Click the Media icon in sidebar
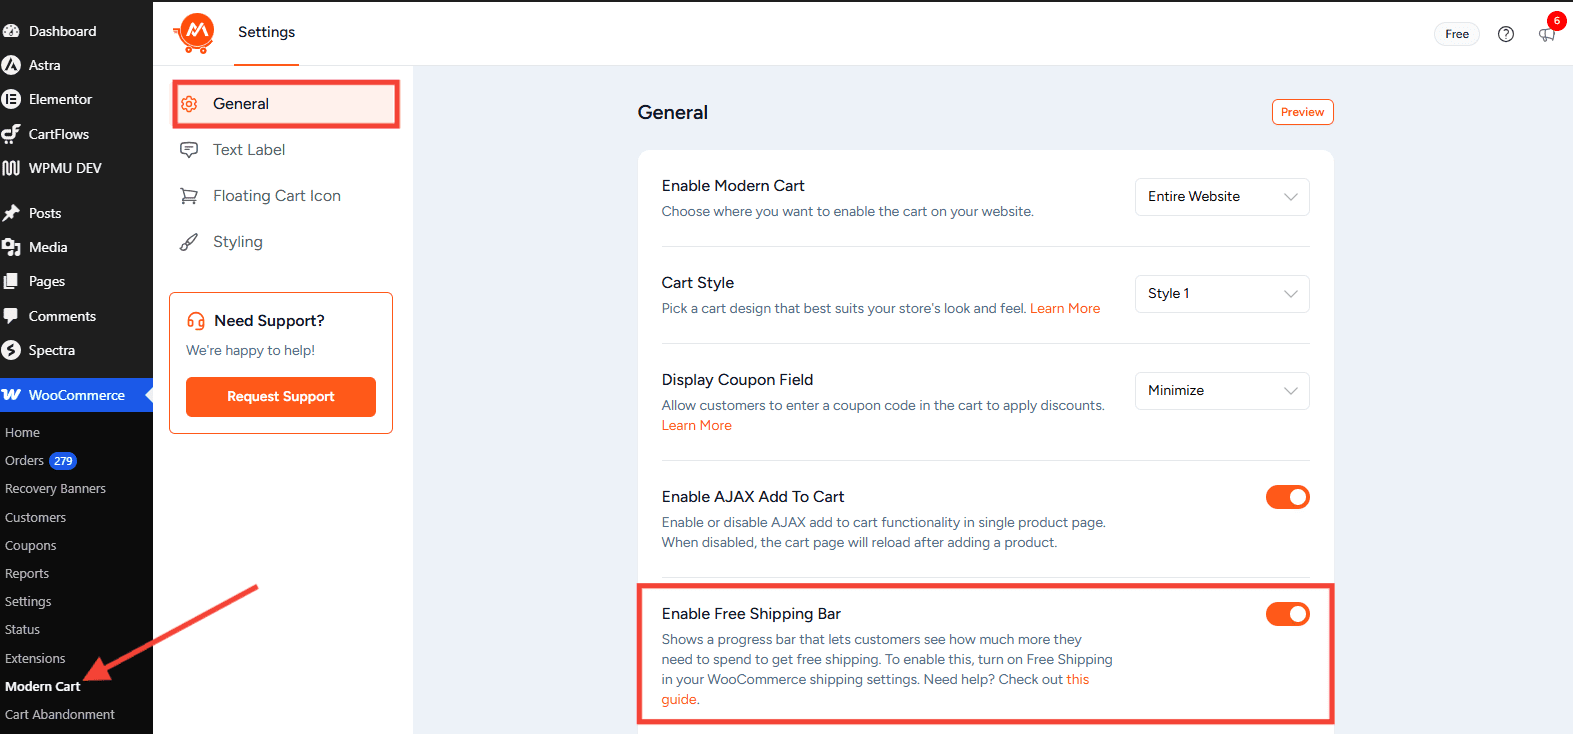 tap(11, 247)
